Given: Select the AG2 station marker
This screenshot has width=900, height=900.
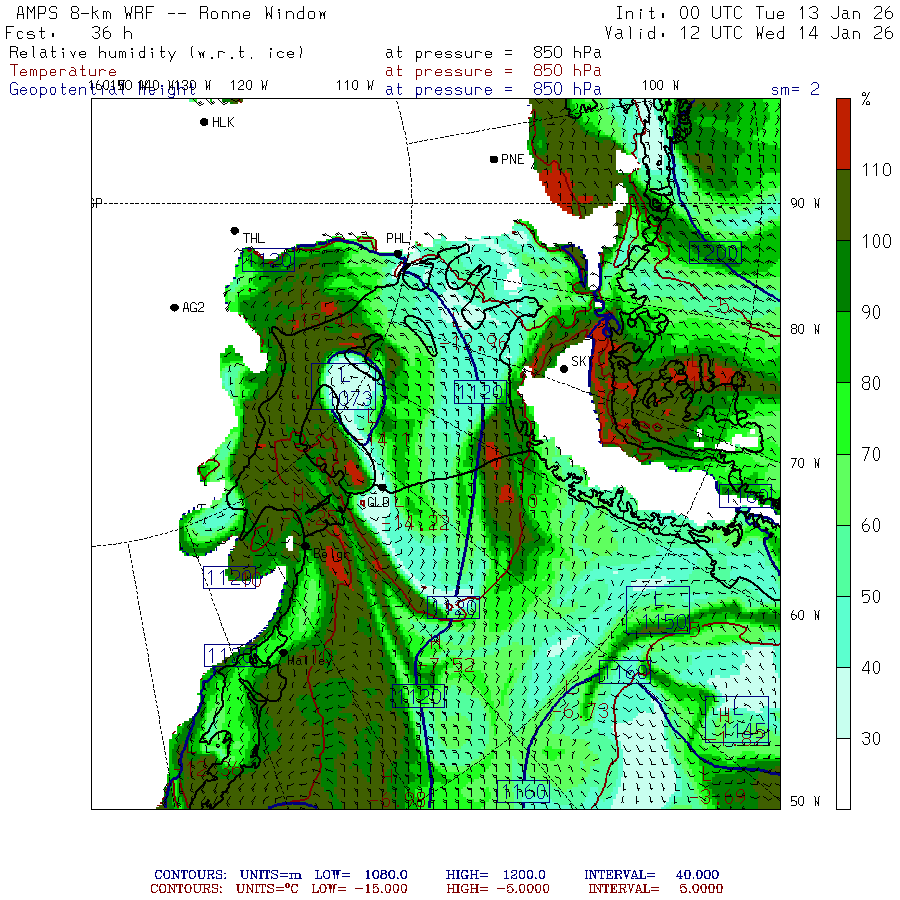Looking at the screenshot, I should pyautogui.click(x=174, y=307).
